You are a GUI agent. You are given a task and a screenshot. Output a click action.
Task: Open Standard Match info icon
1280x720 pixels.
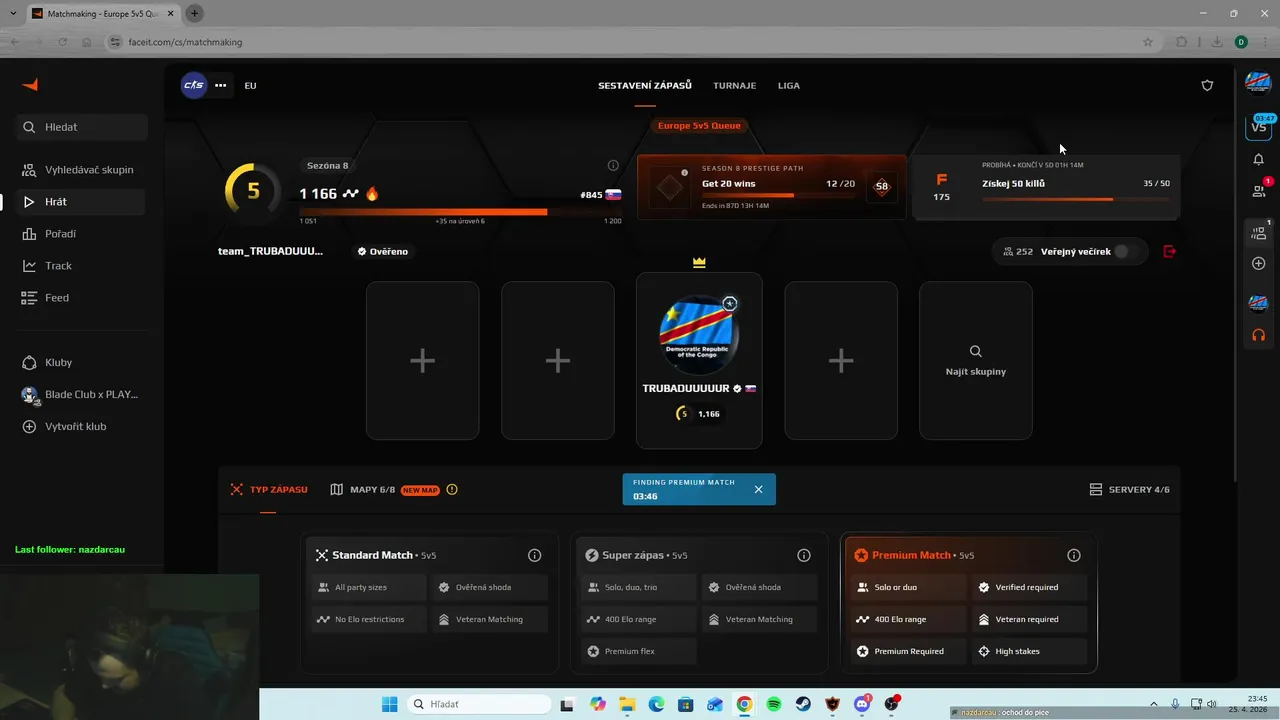point(534,555)
